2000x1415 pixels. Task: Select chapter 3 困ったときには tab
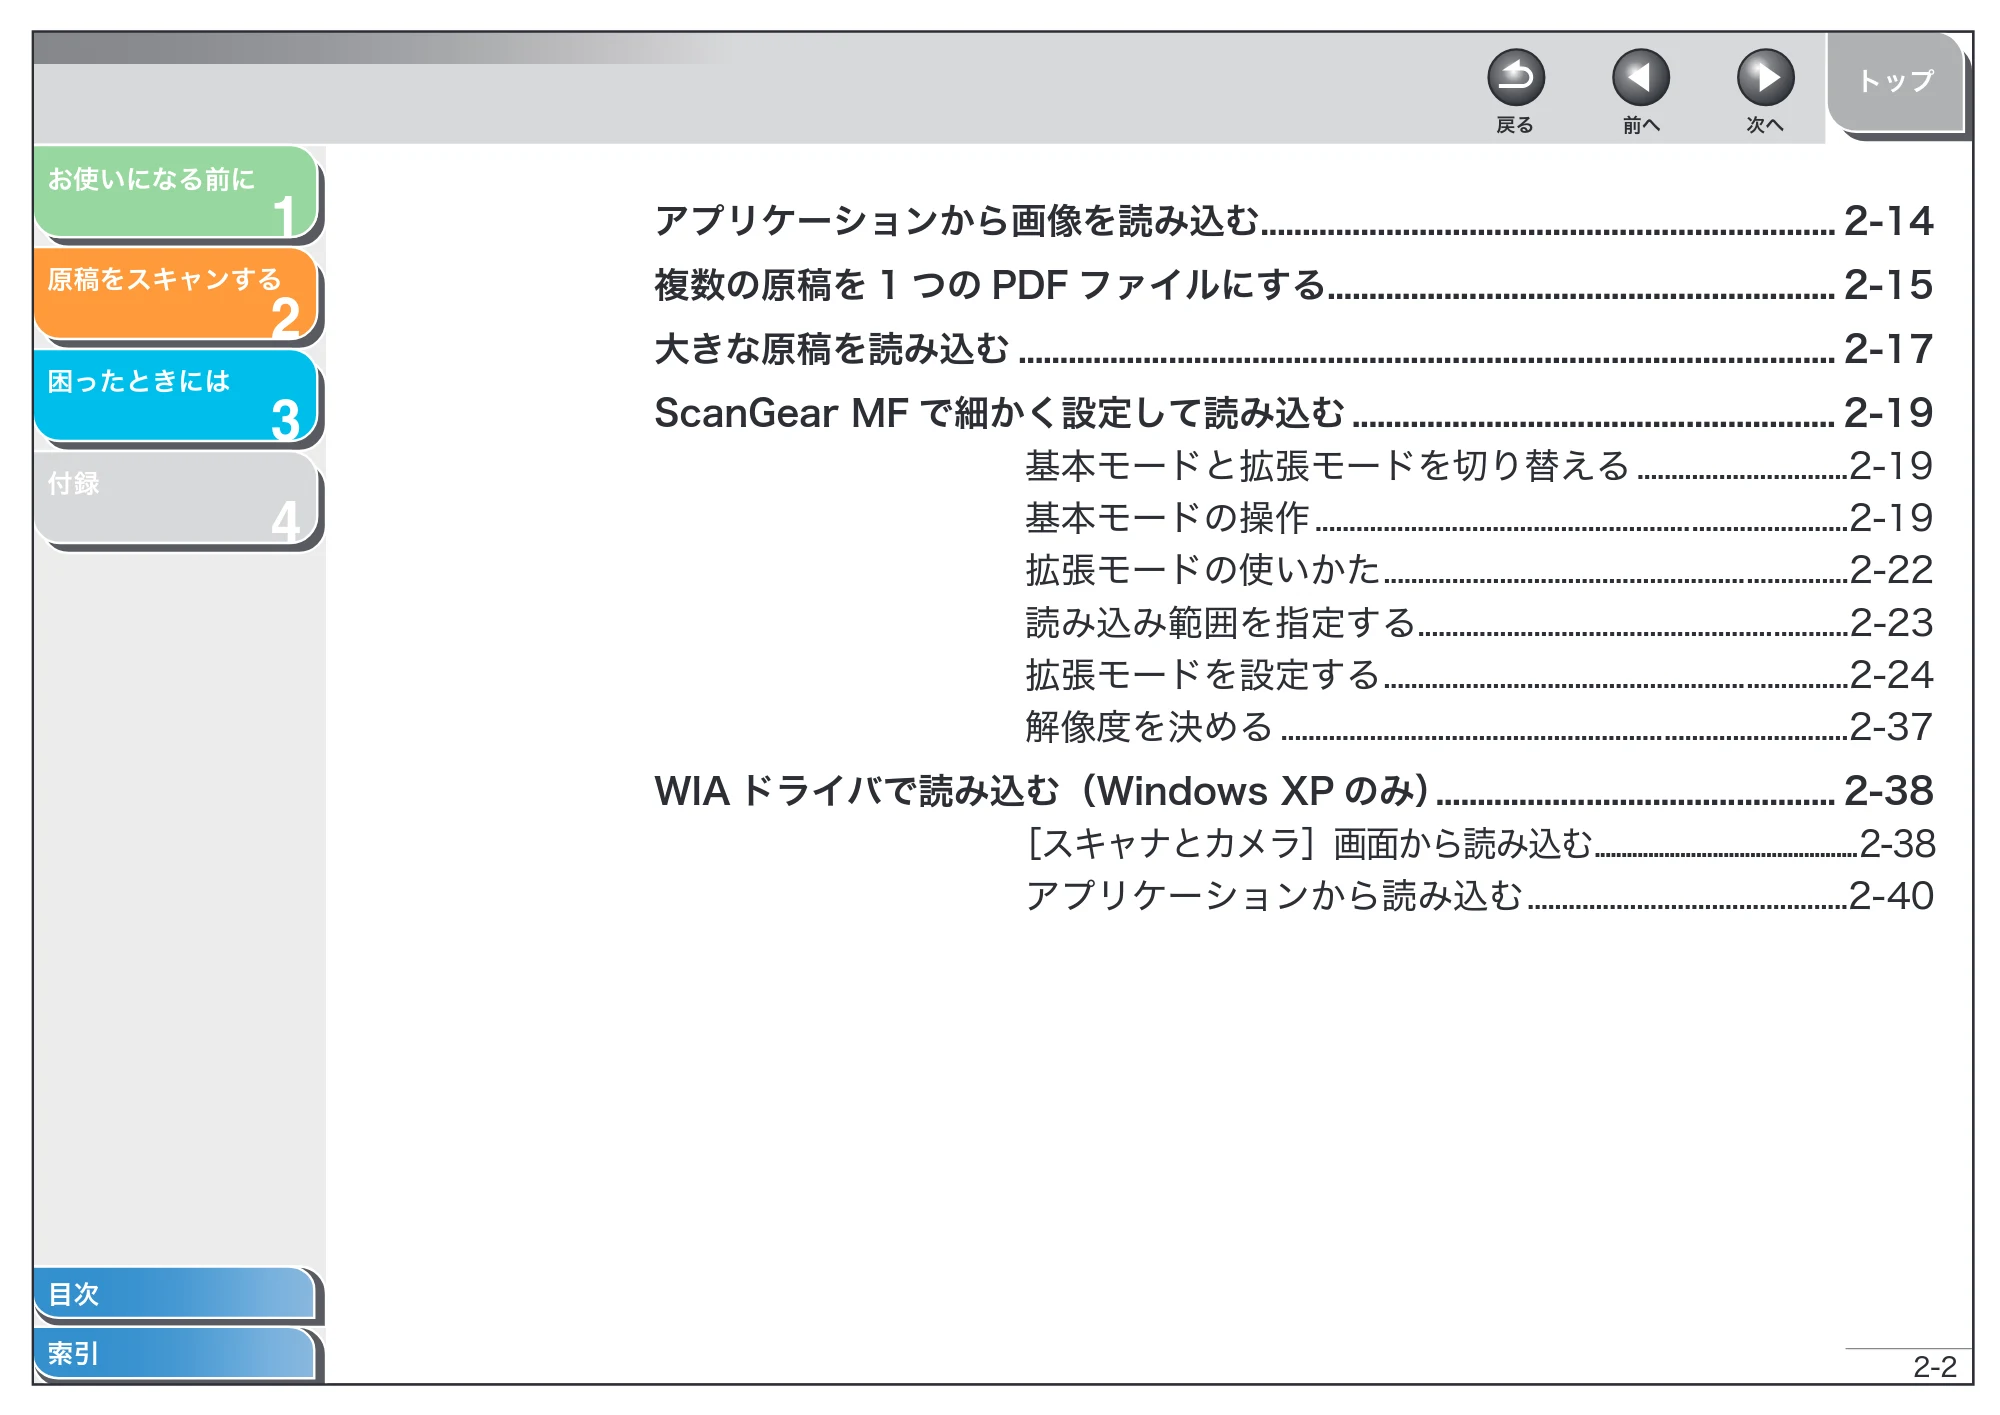click(177, 395)
